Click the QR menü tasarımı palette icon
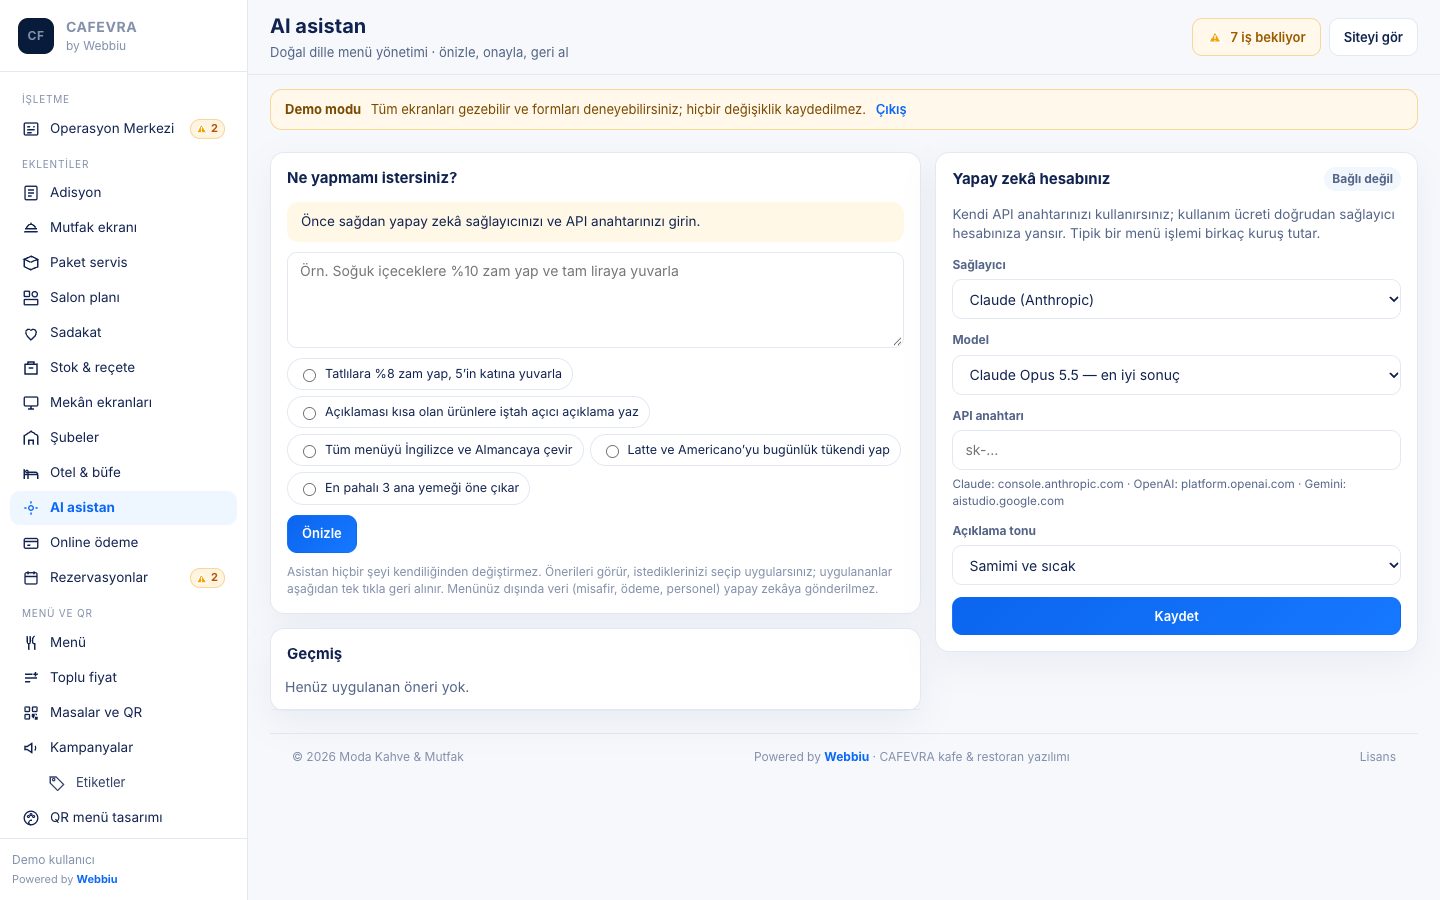1440x900 pixels. point(31,818)
